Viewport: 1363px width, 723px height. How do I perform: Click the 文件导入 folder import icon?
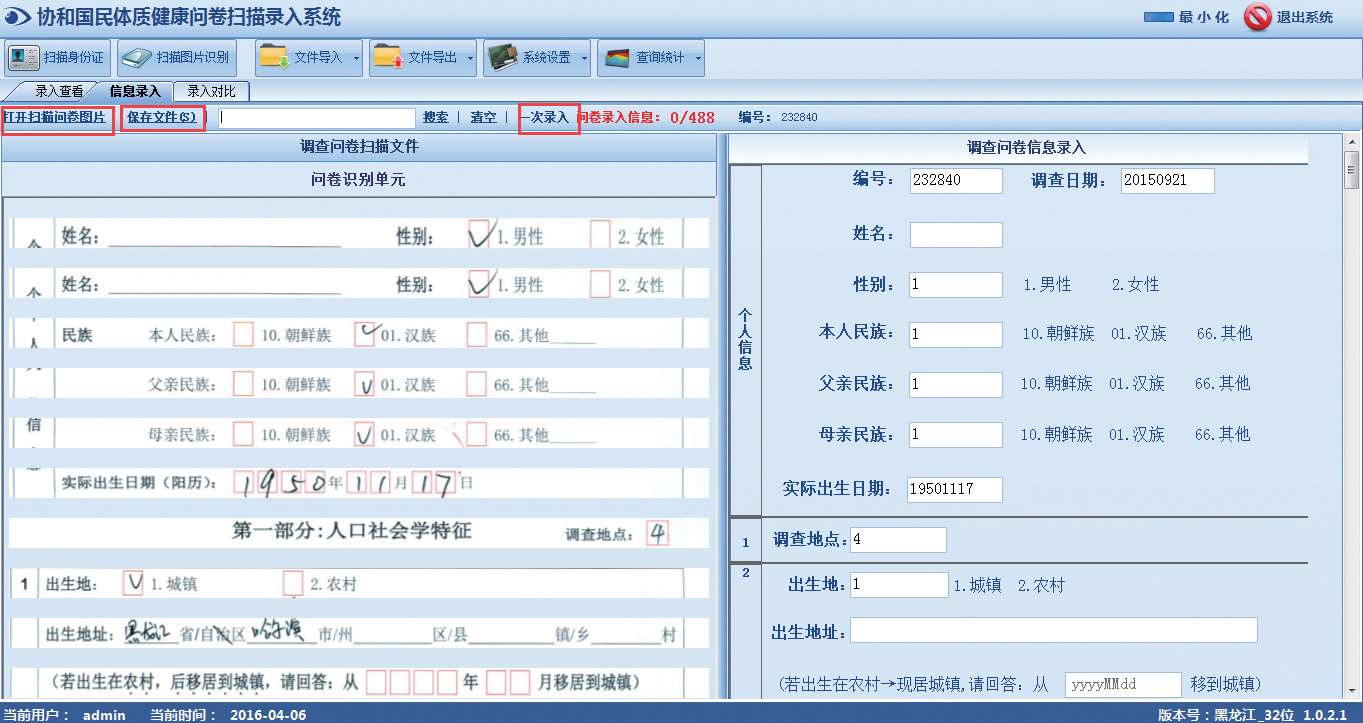click(x=274, y=58)
